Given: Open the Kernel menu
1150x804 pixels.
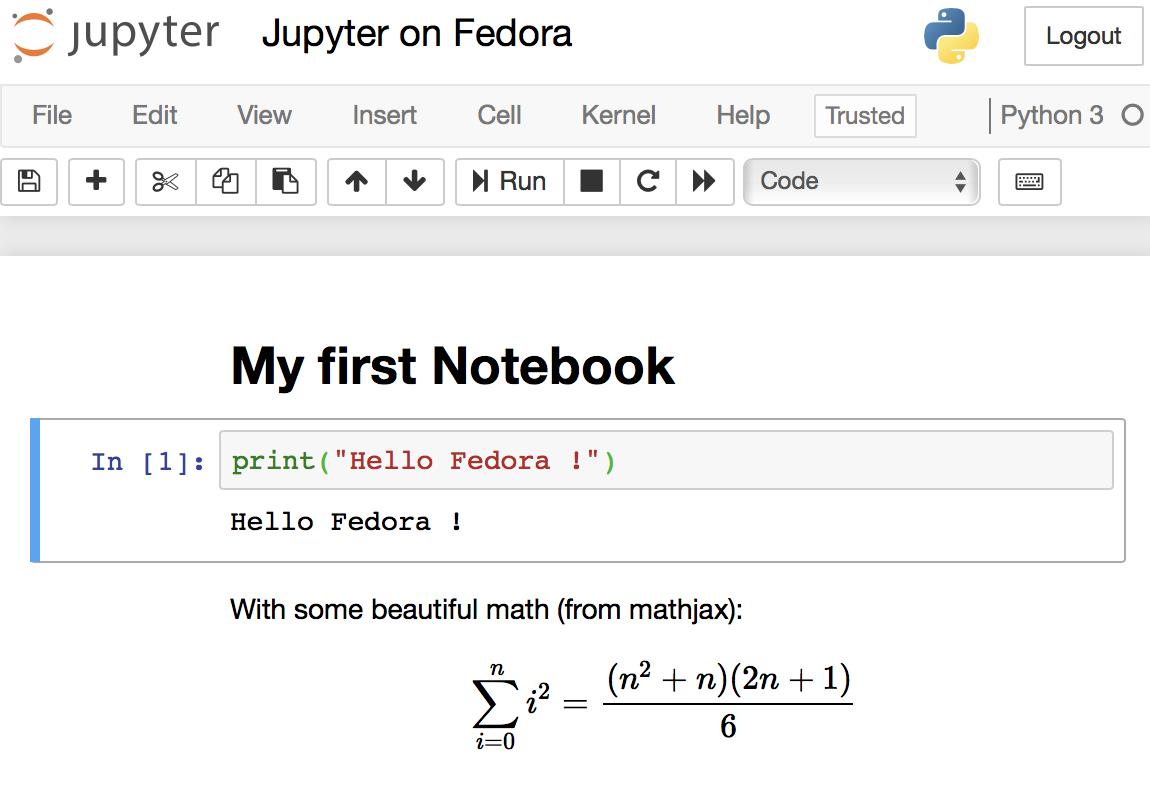Looking at the screenshot, I should [x=618, y=116].
